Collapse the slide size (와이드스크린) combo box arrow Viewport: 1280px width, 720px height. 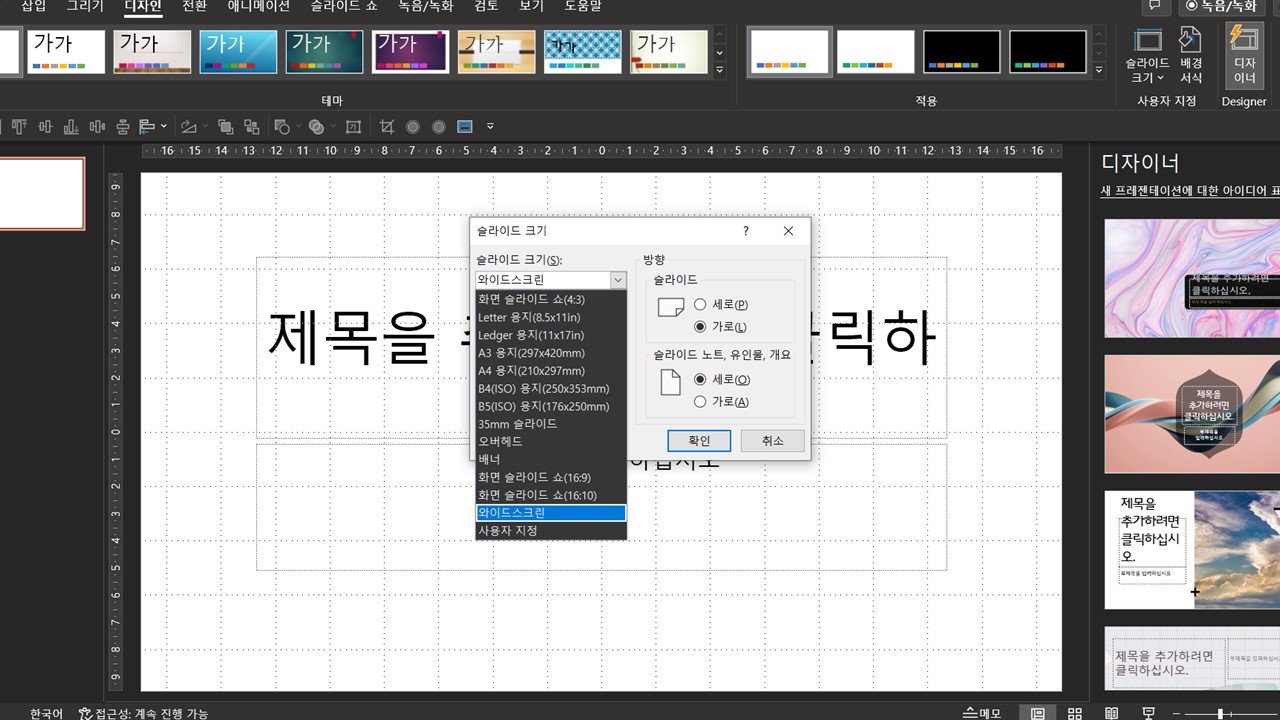coord(618,280)
